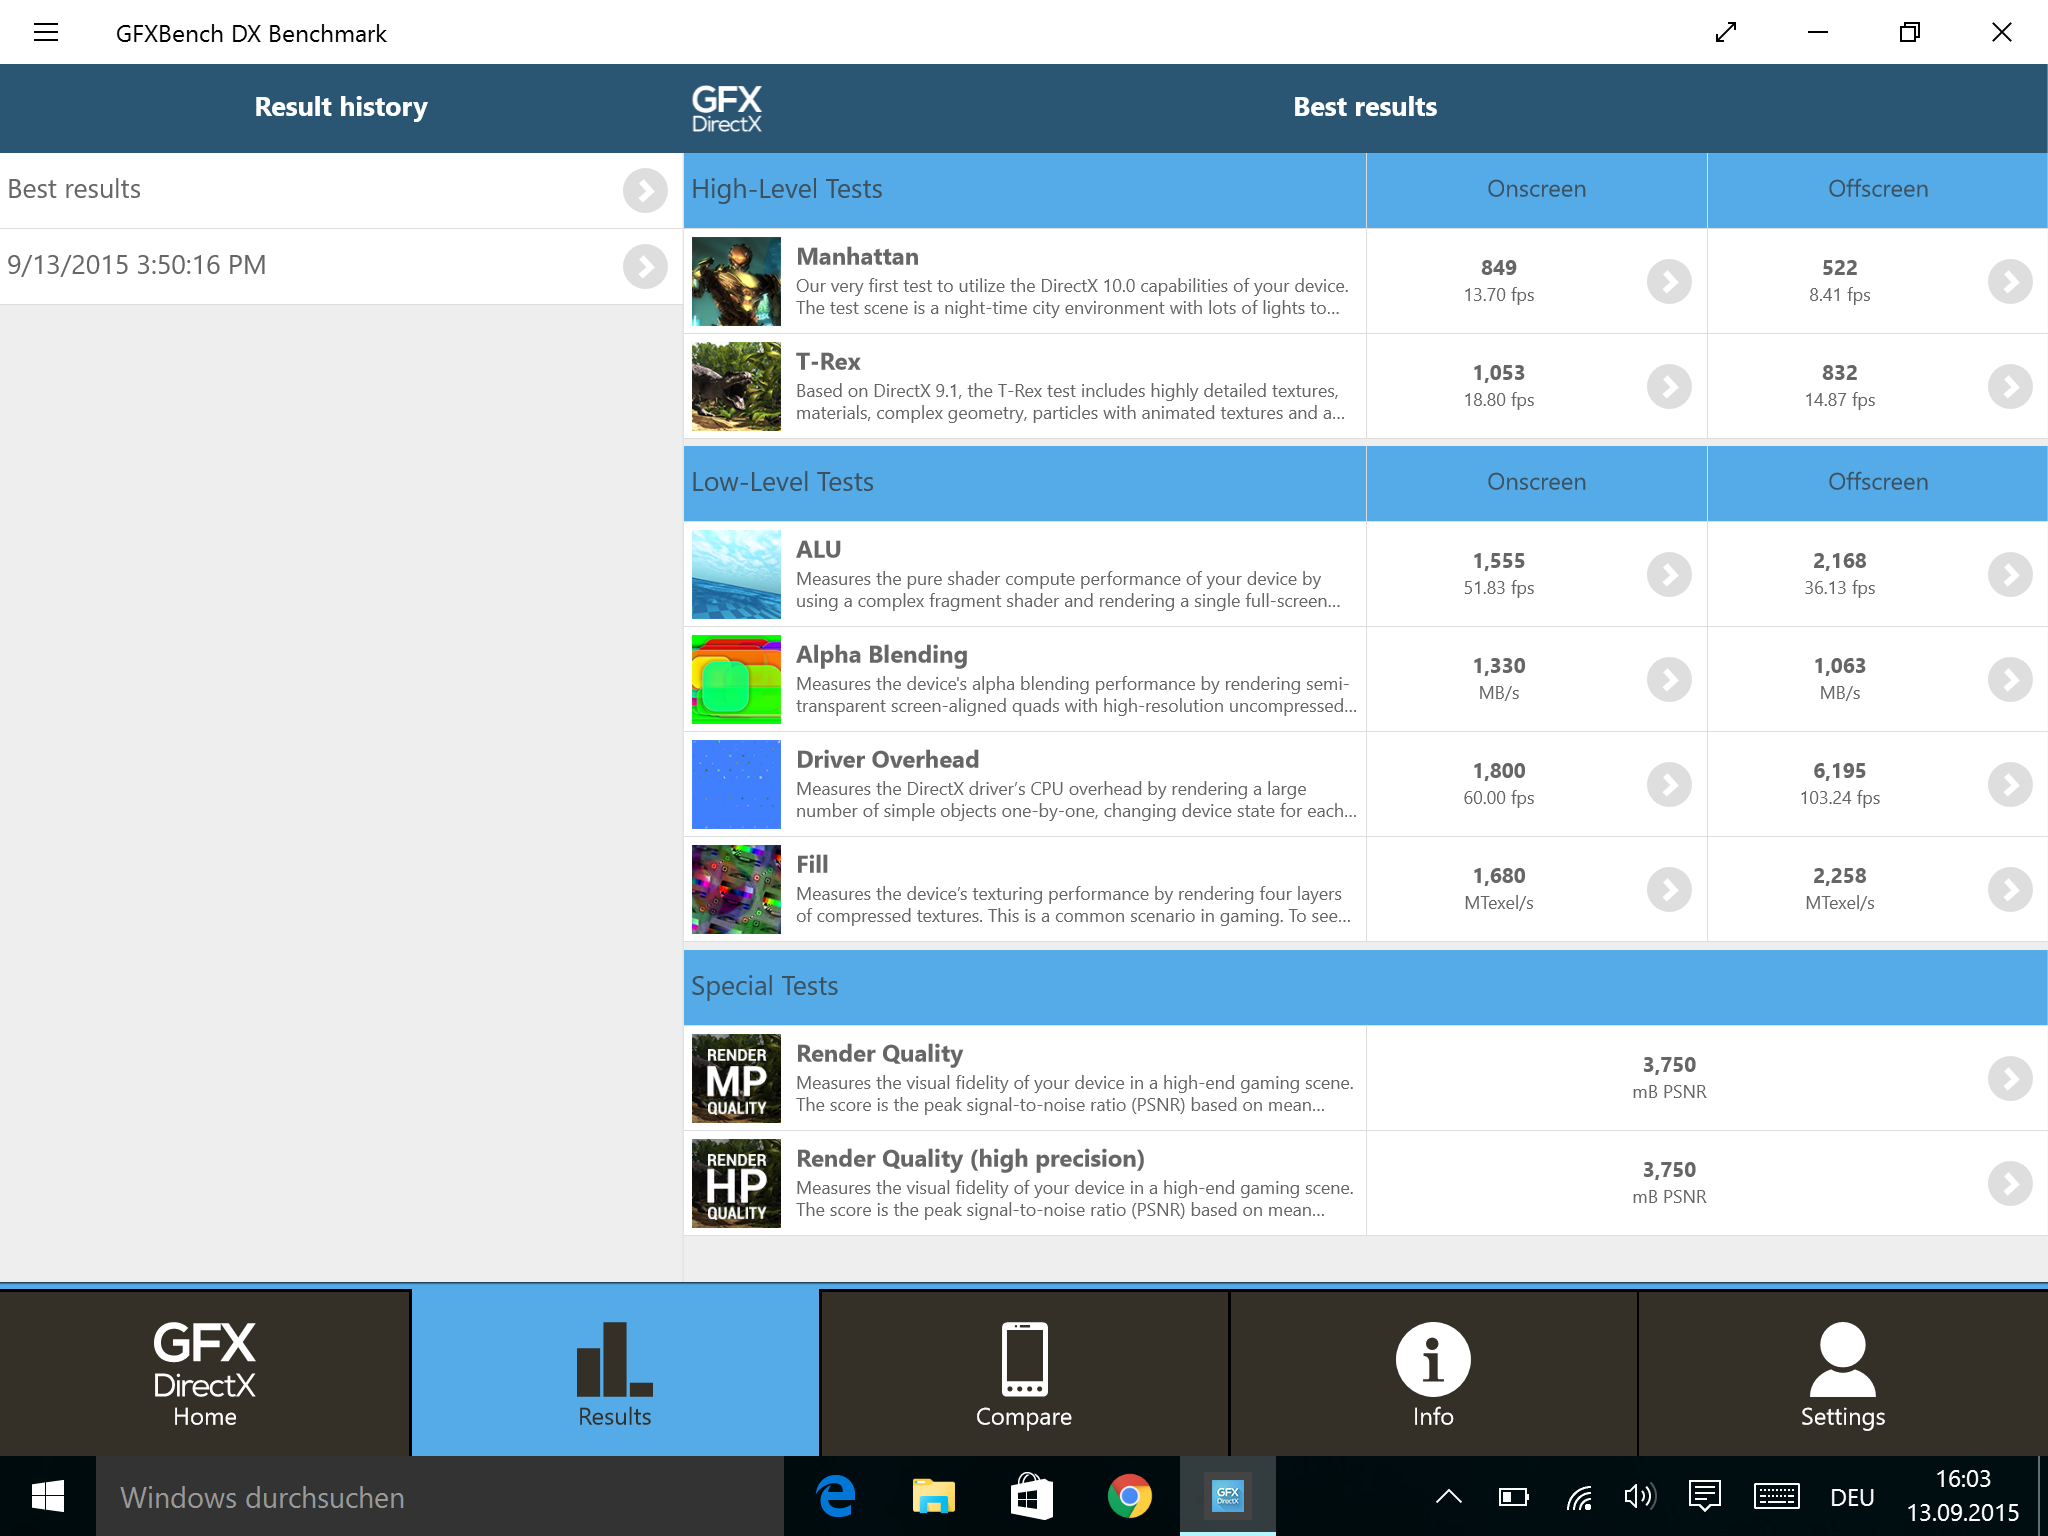Viewport: 2048px width, 1536px height.
Task: Open Manhattan onscreen result details arrow
Action: click(x=1669, y=282)
